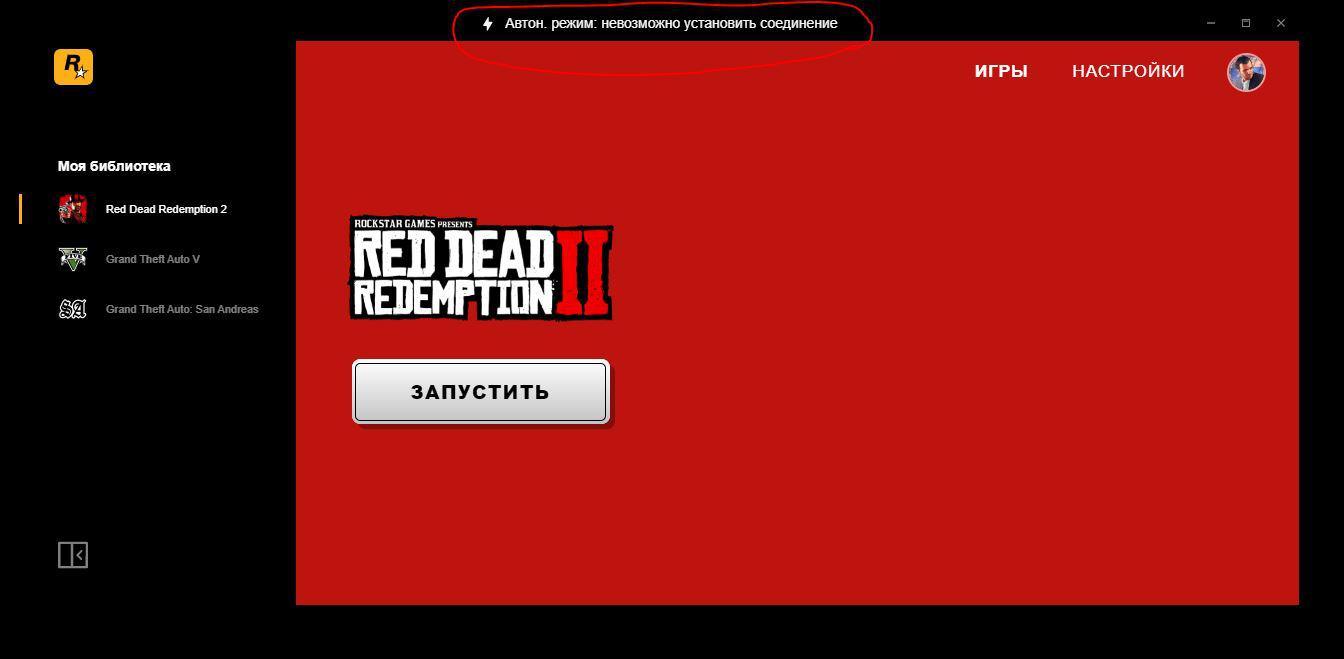Click the Моя библиотека heading
Screen dimensions: 1344x659
click(x=114, y=166)
